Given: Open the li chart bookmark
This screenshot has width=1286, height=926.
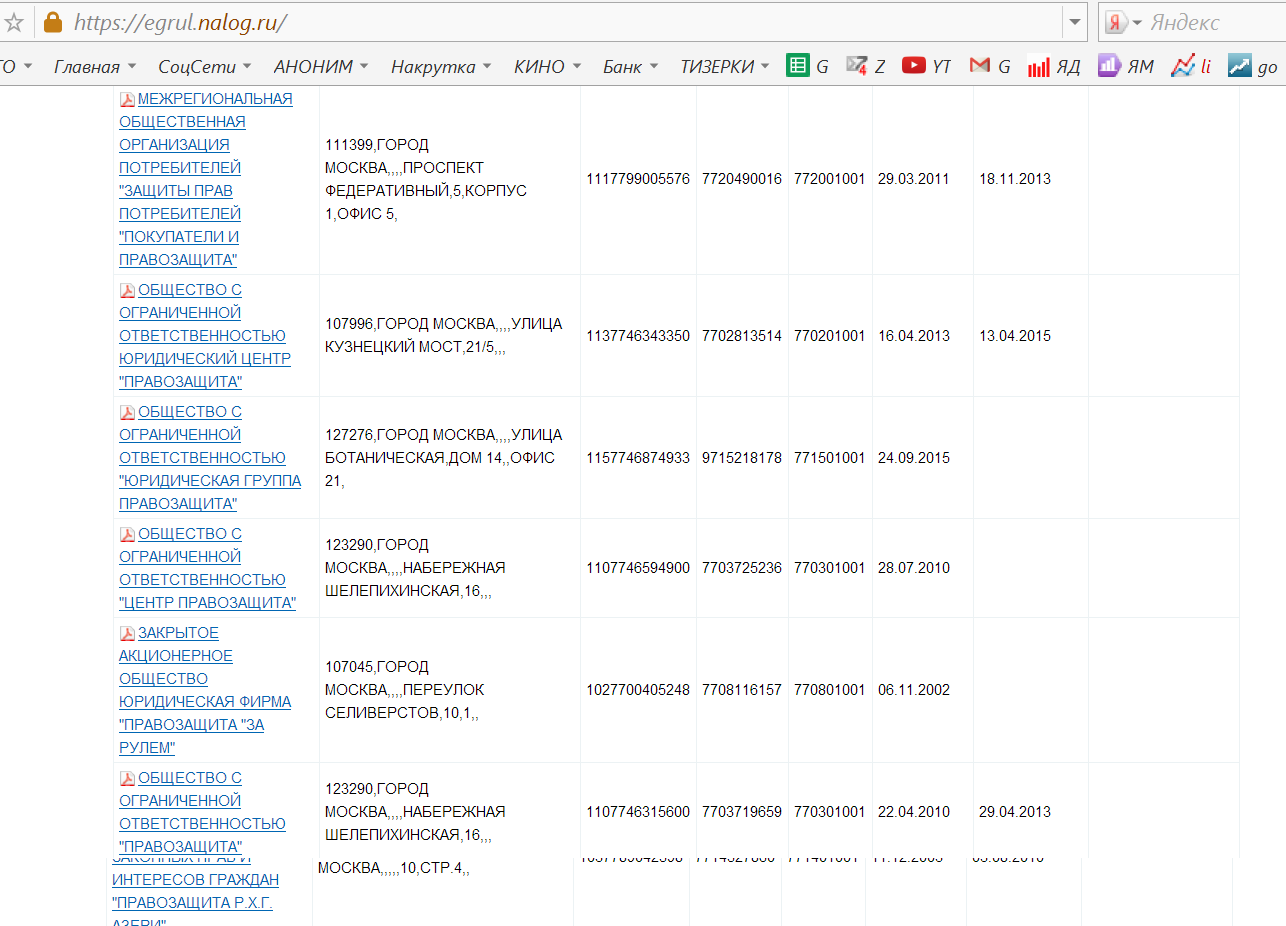Looking at the screenshot, I should click(x=1190, y=66).
